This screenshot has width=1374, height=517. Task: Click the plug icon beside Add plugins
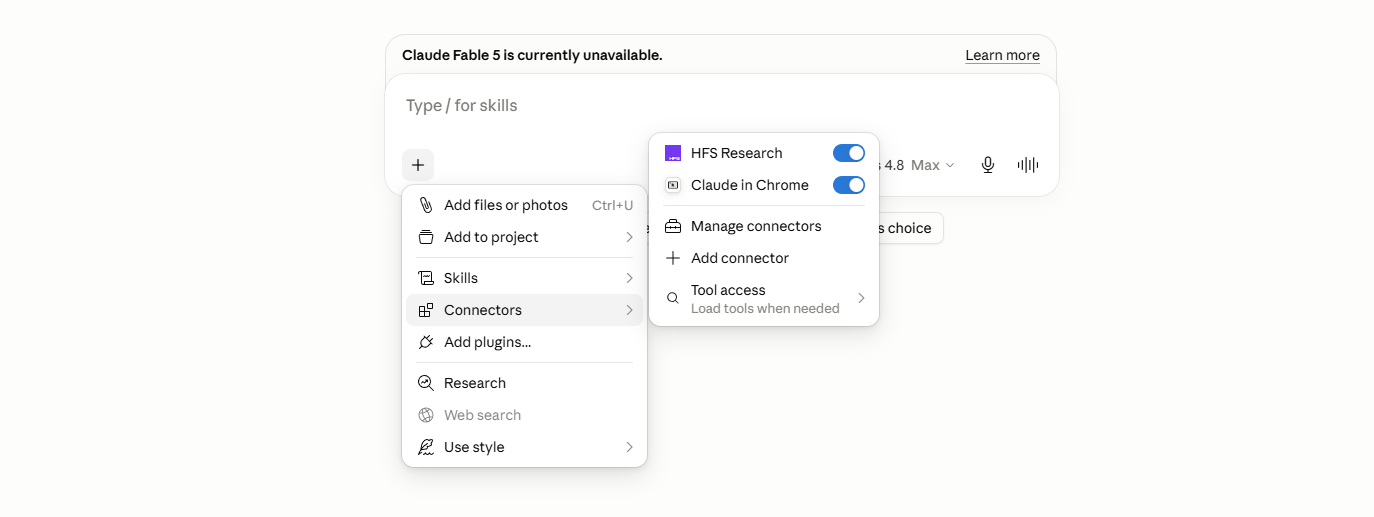point(426,342)
